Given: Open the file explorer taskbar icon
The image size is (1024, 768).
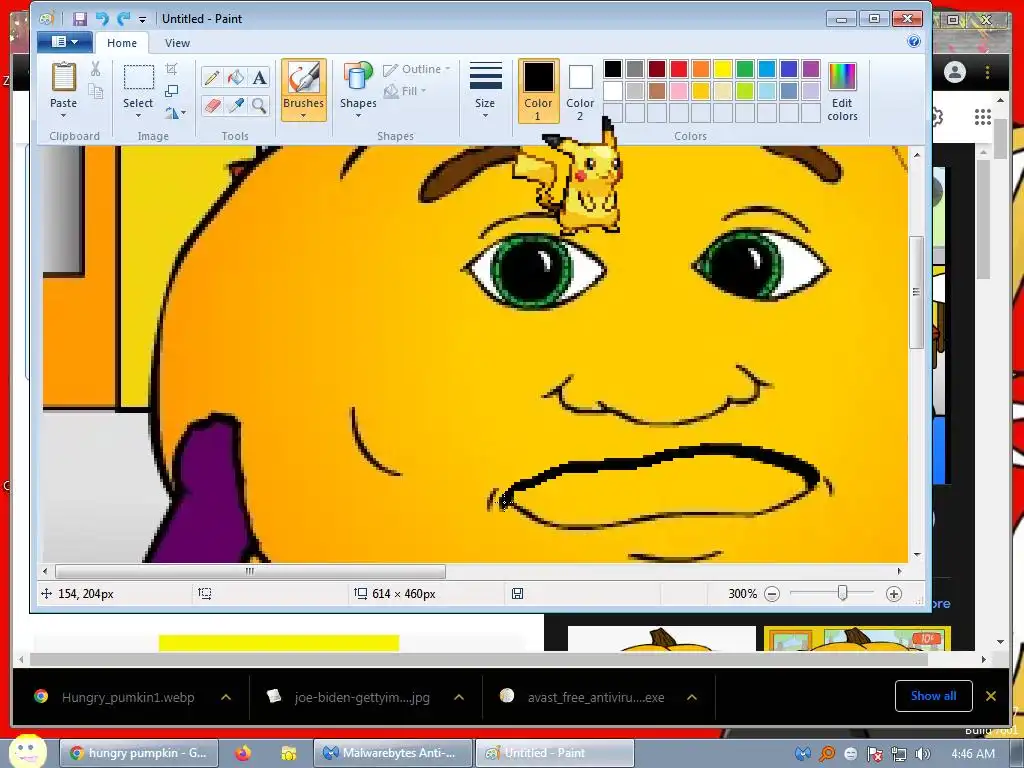Looking at the screenshot, I should click(288, 753).
